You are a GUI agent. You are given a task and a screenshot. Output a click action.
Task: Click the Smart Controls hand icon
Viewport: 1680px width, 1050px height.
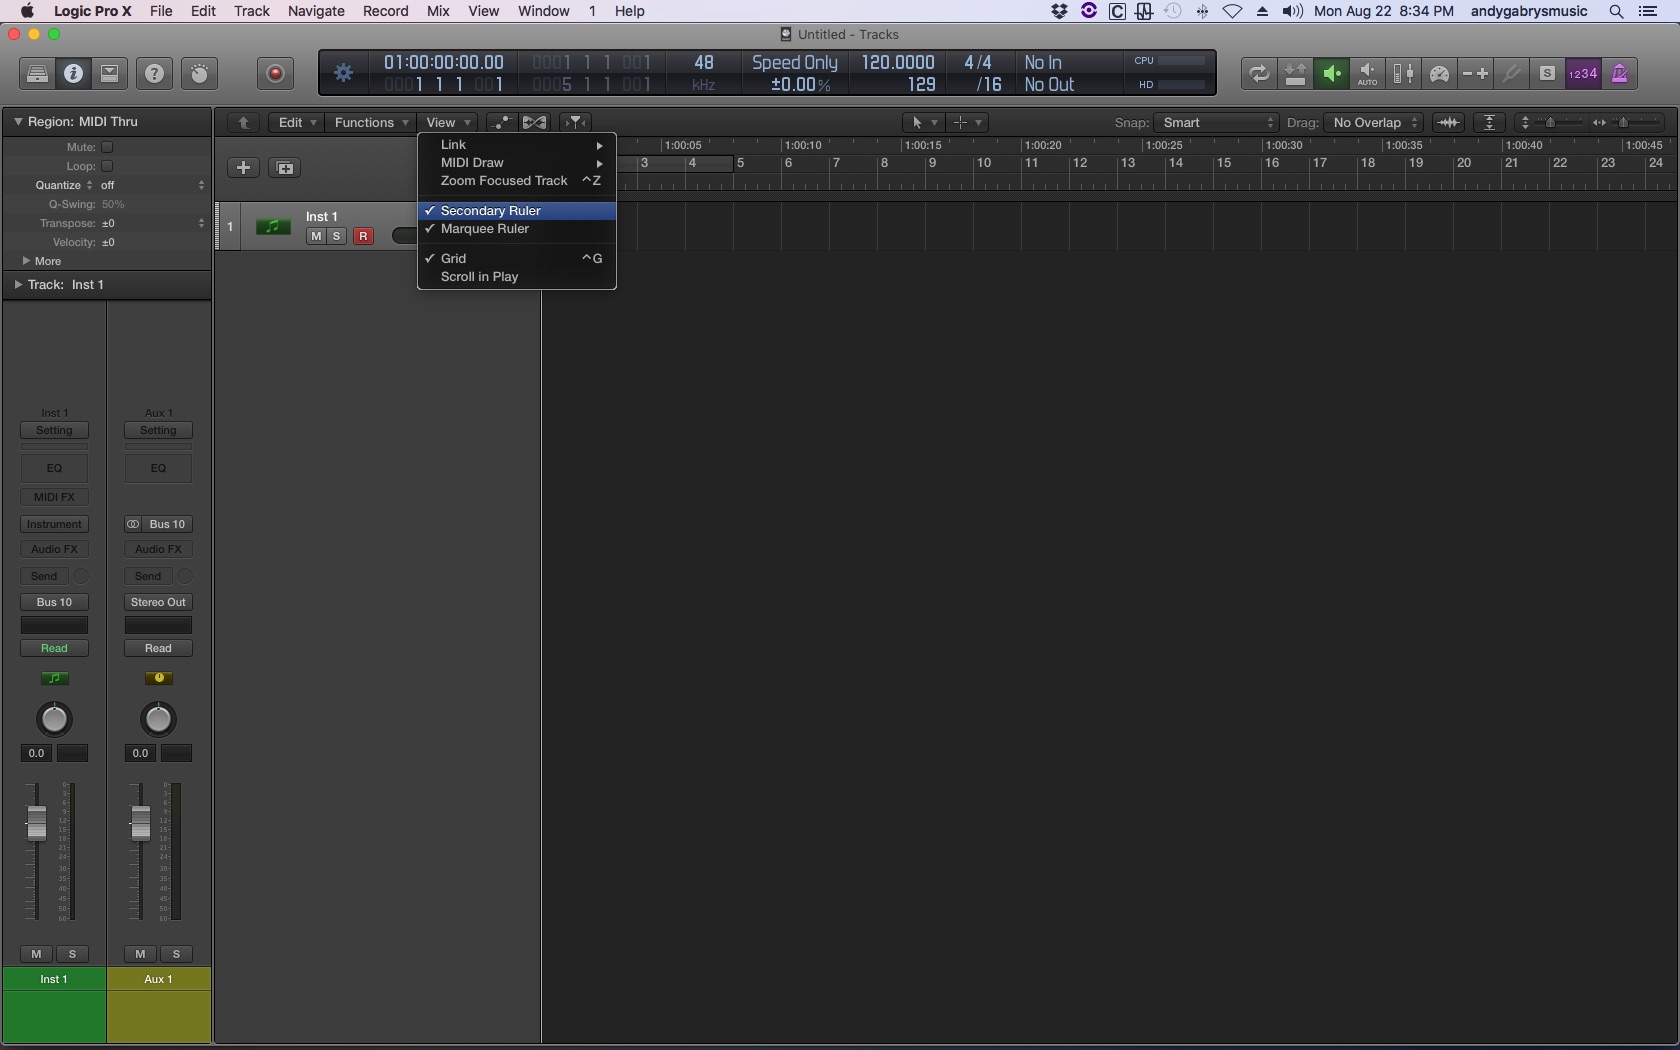pos(200,73)
